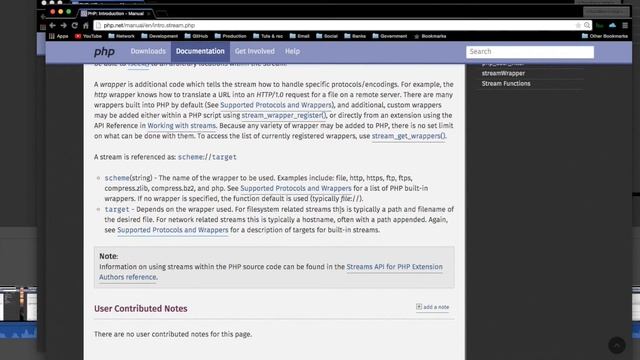
Task: Click the magnifier icon in address bar
Action: pos(587,25)
